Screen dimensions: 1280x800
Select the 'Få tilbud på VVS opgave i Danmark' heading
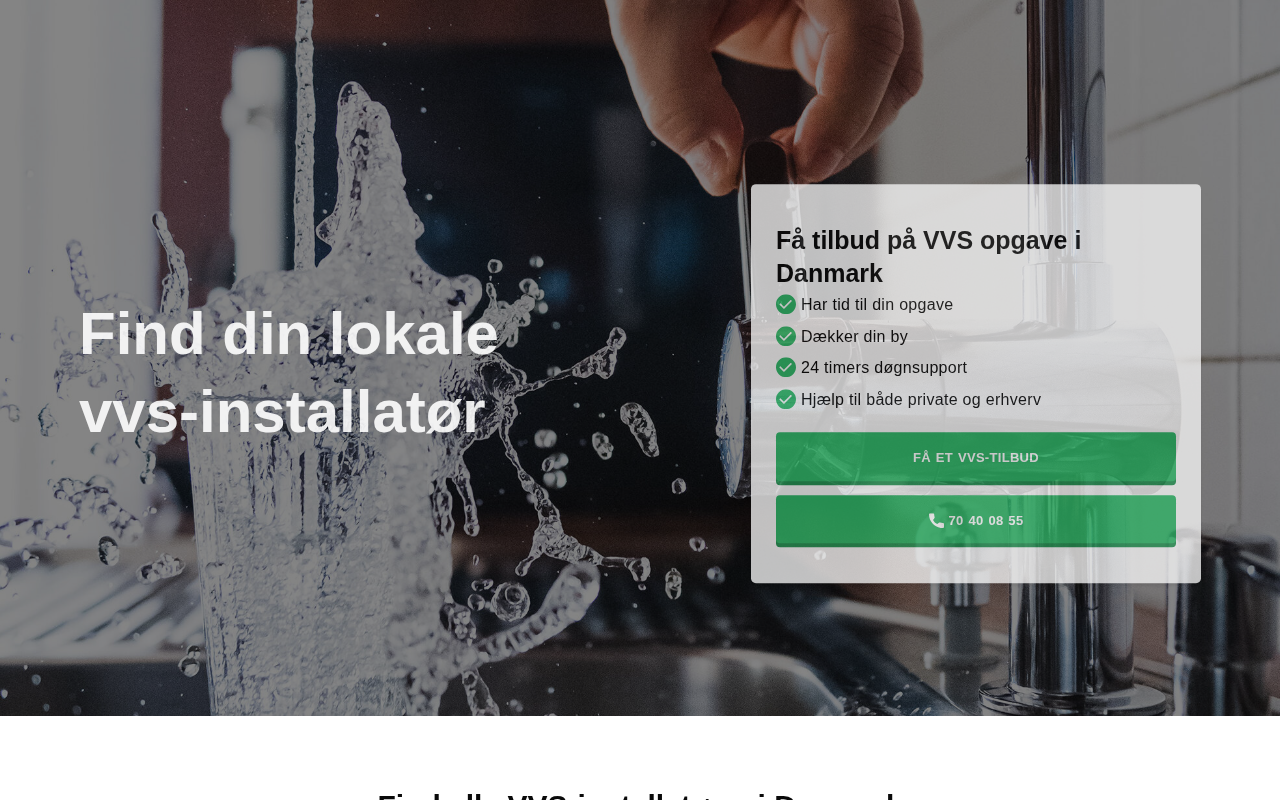929,257
